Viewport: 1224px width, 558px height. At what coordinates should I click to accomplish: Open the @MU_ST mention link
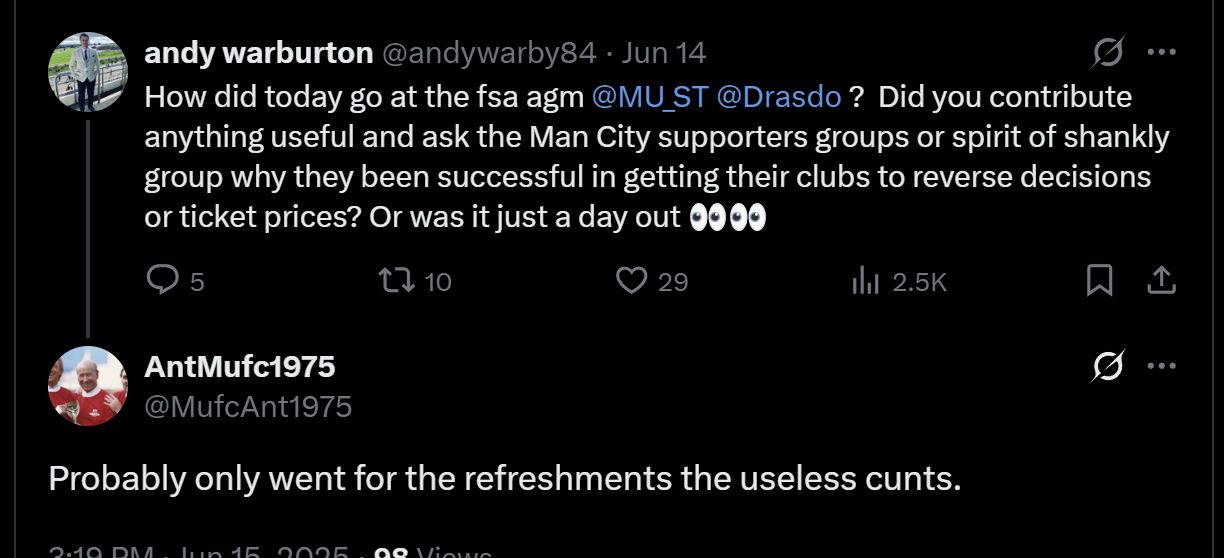click(650, 97)
